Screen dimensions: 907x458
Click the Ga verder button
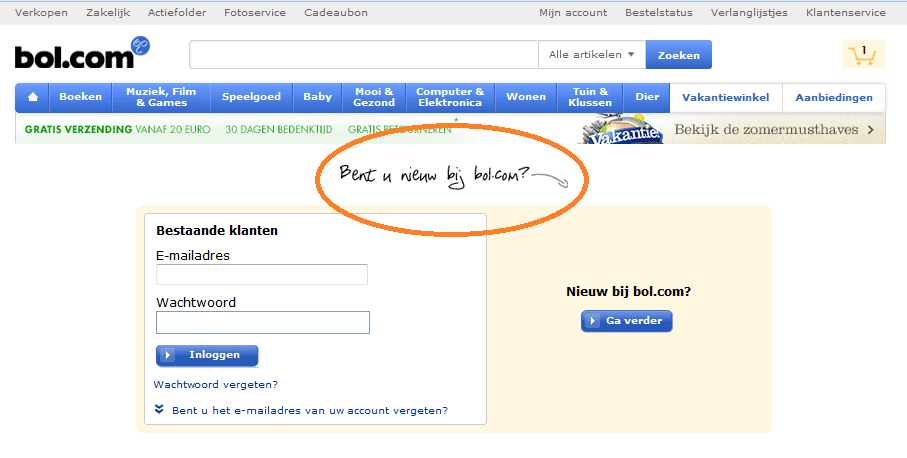[626, 321]
